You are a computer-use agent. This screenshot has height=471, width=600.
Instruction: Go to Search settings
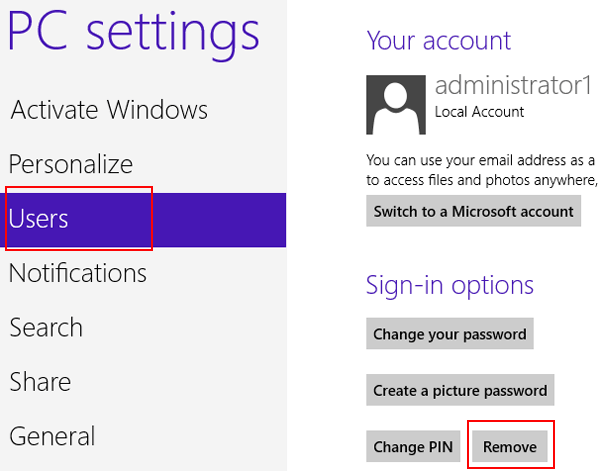pos(46,327)
